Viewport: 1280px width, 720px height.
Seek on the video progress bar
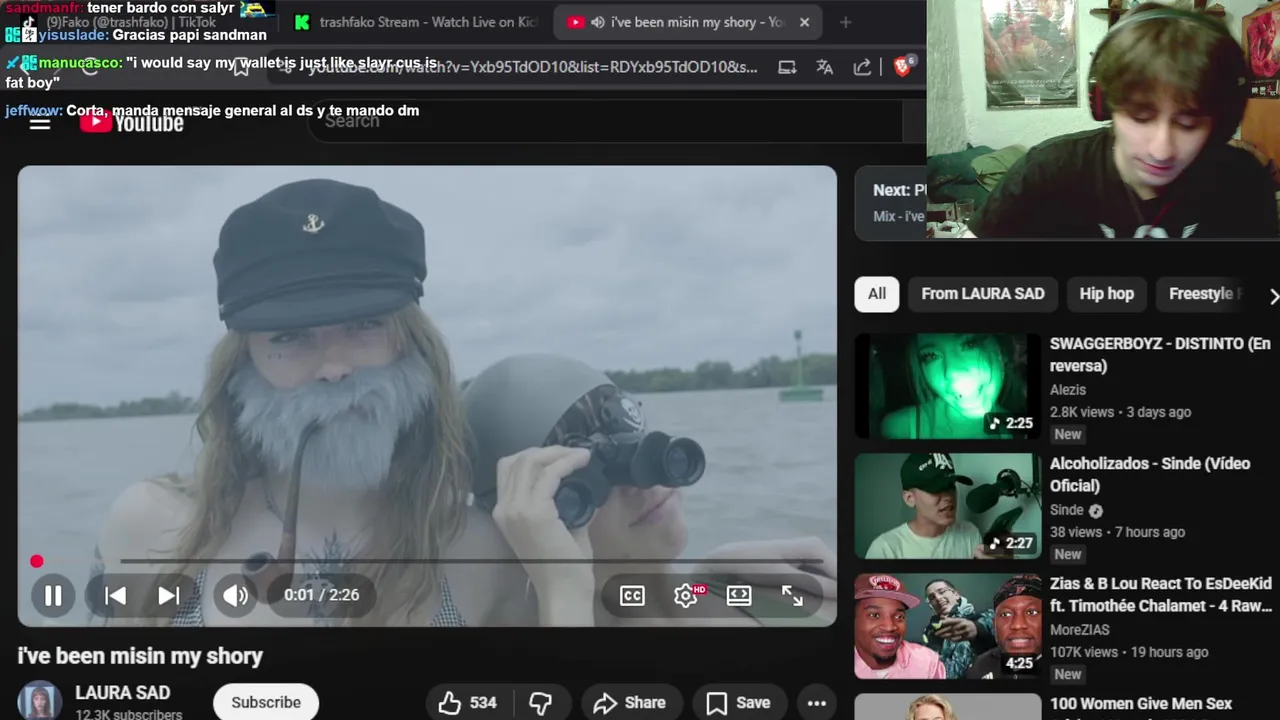click(x=428, y=561)
